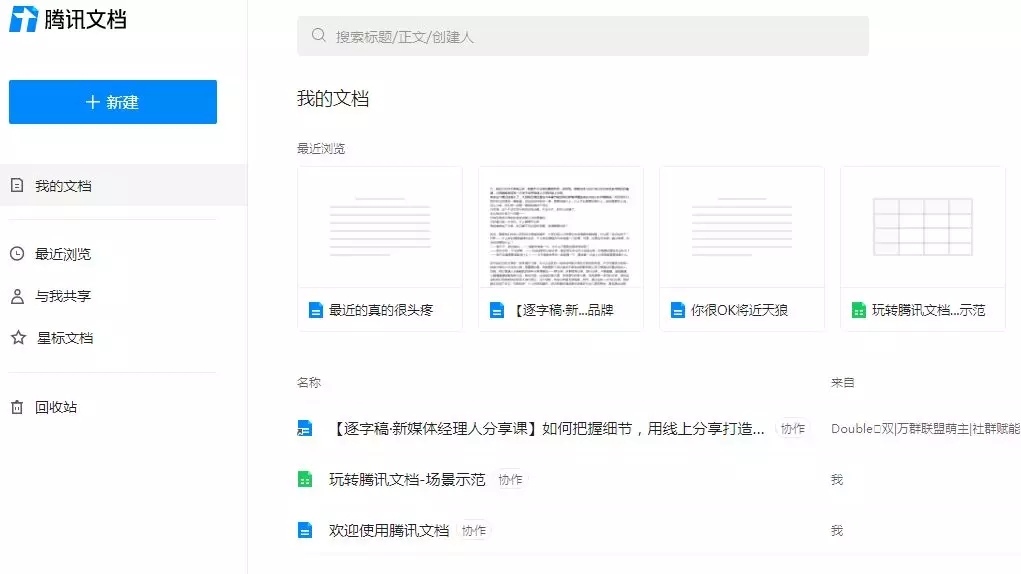Open recent card 【逐字稿·新...品牌

561,249
